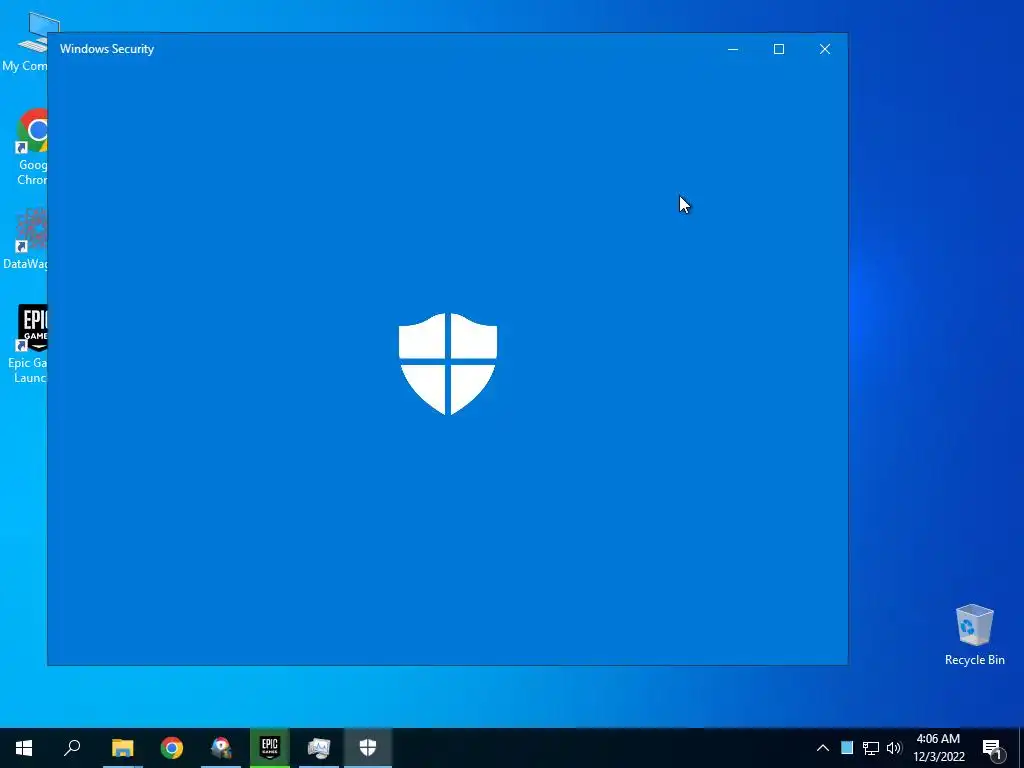Open the taskbar app between Chrome and Epic Games
1024x768 pixels.
pyautogui.click(x=221, y=748)
